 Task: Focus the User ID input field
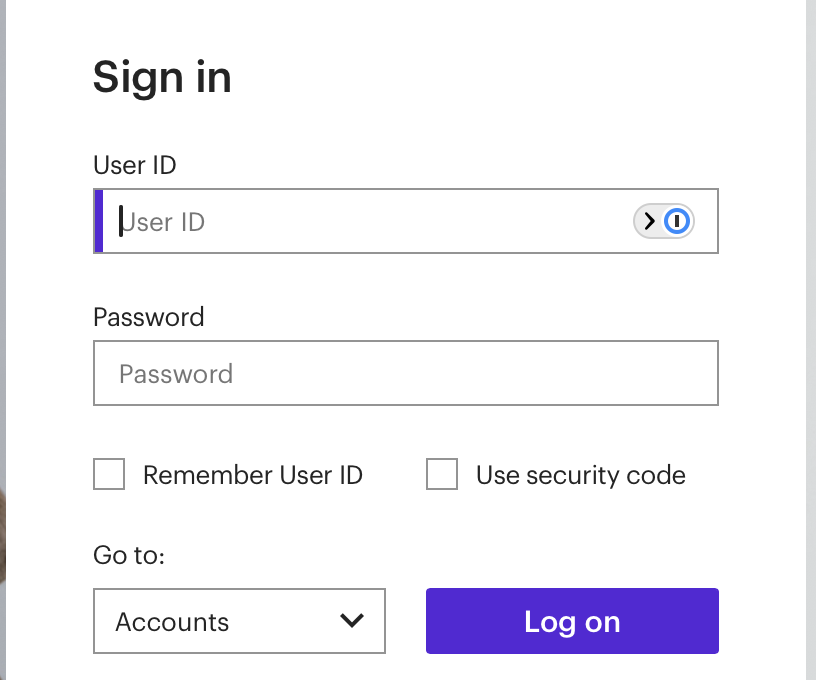[406, 221]
